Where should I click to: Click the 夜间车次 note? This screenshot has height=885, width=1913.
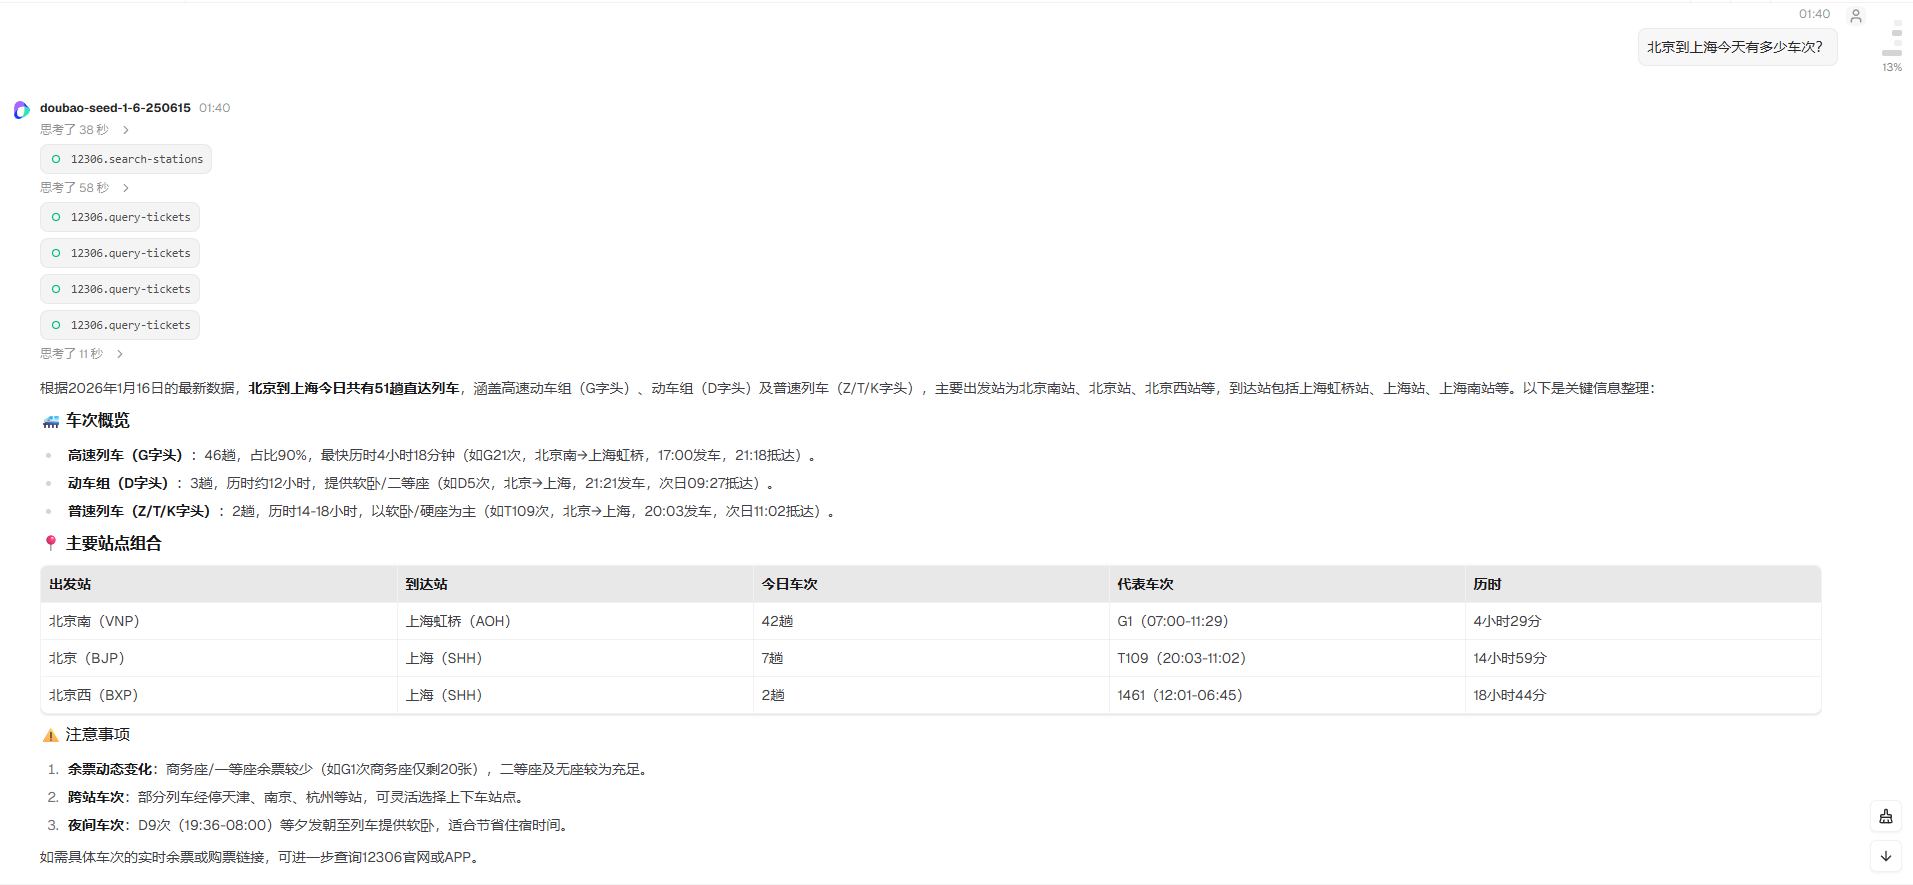pyautogui.click(x=320, y=825)
